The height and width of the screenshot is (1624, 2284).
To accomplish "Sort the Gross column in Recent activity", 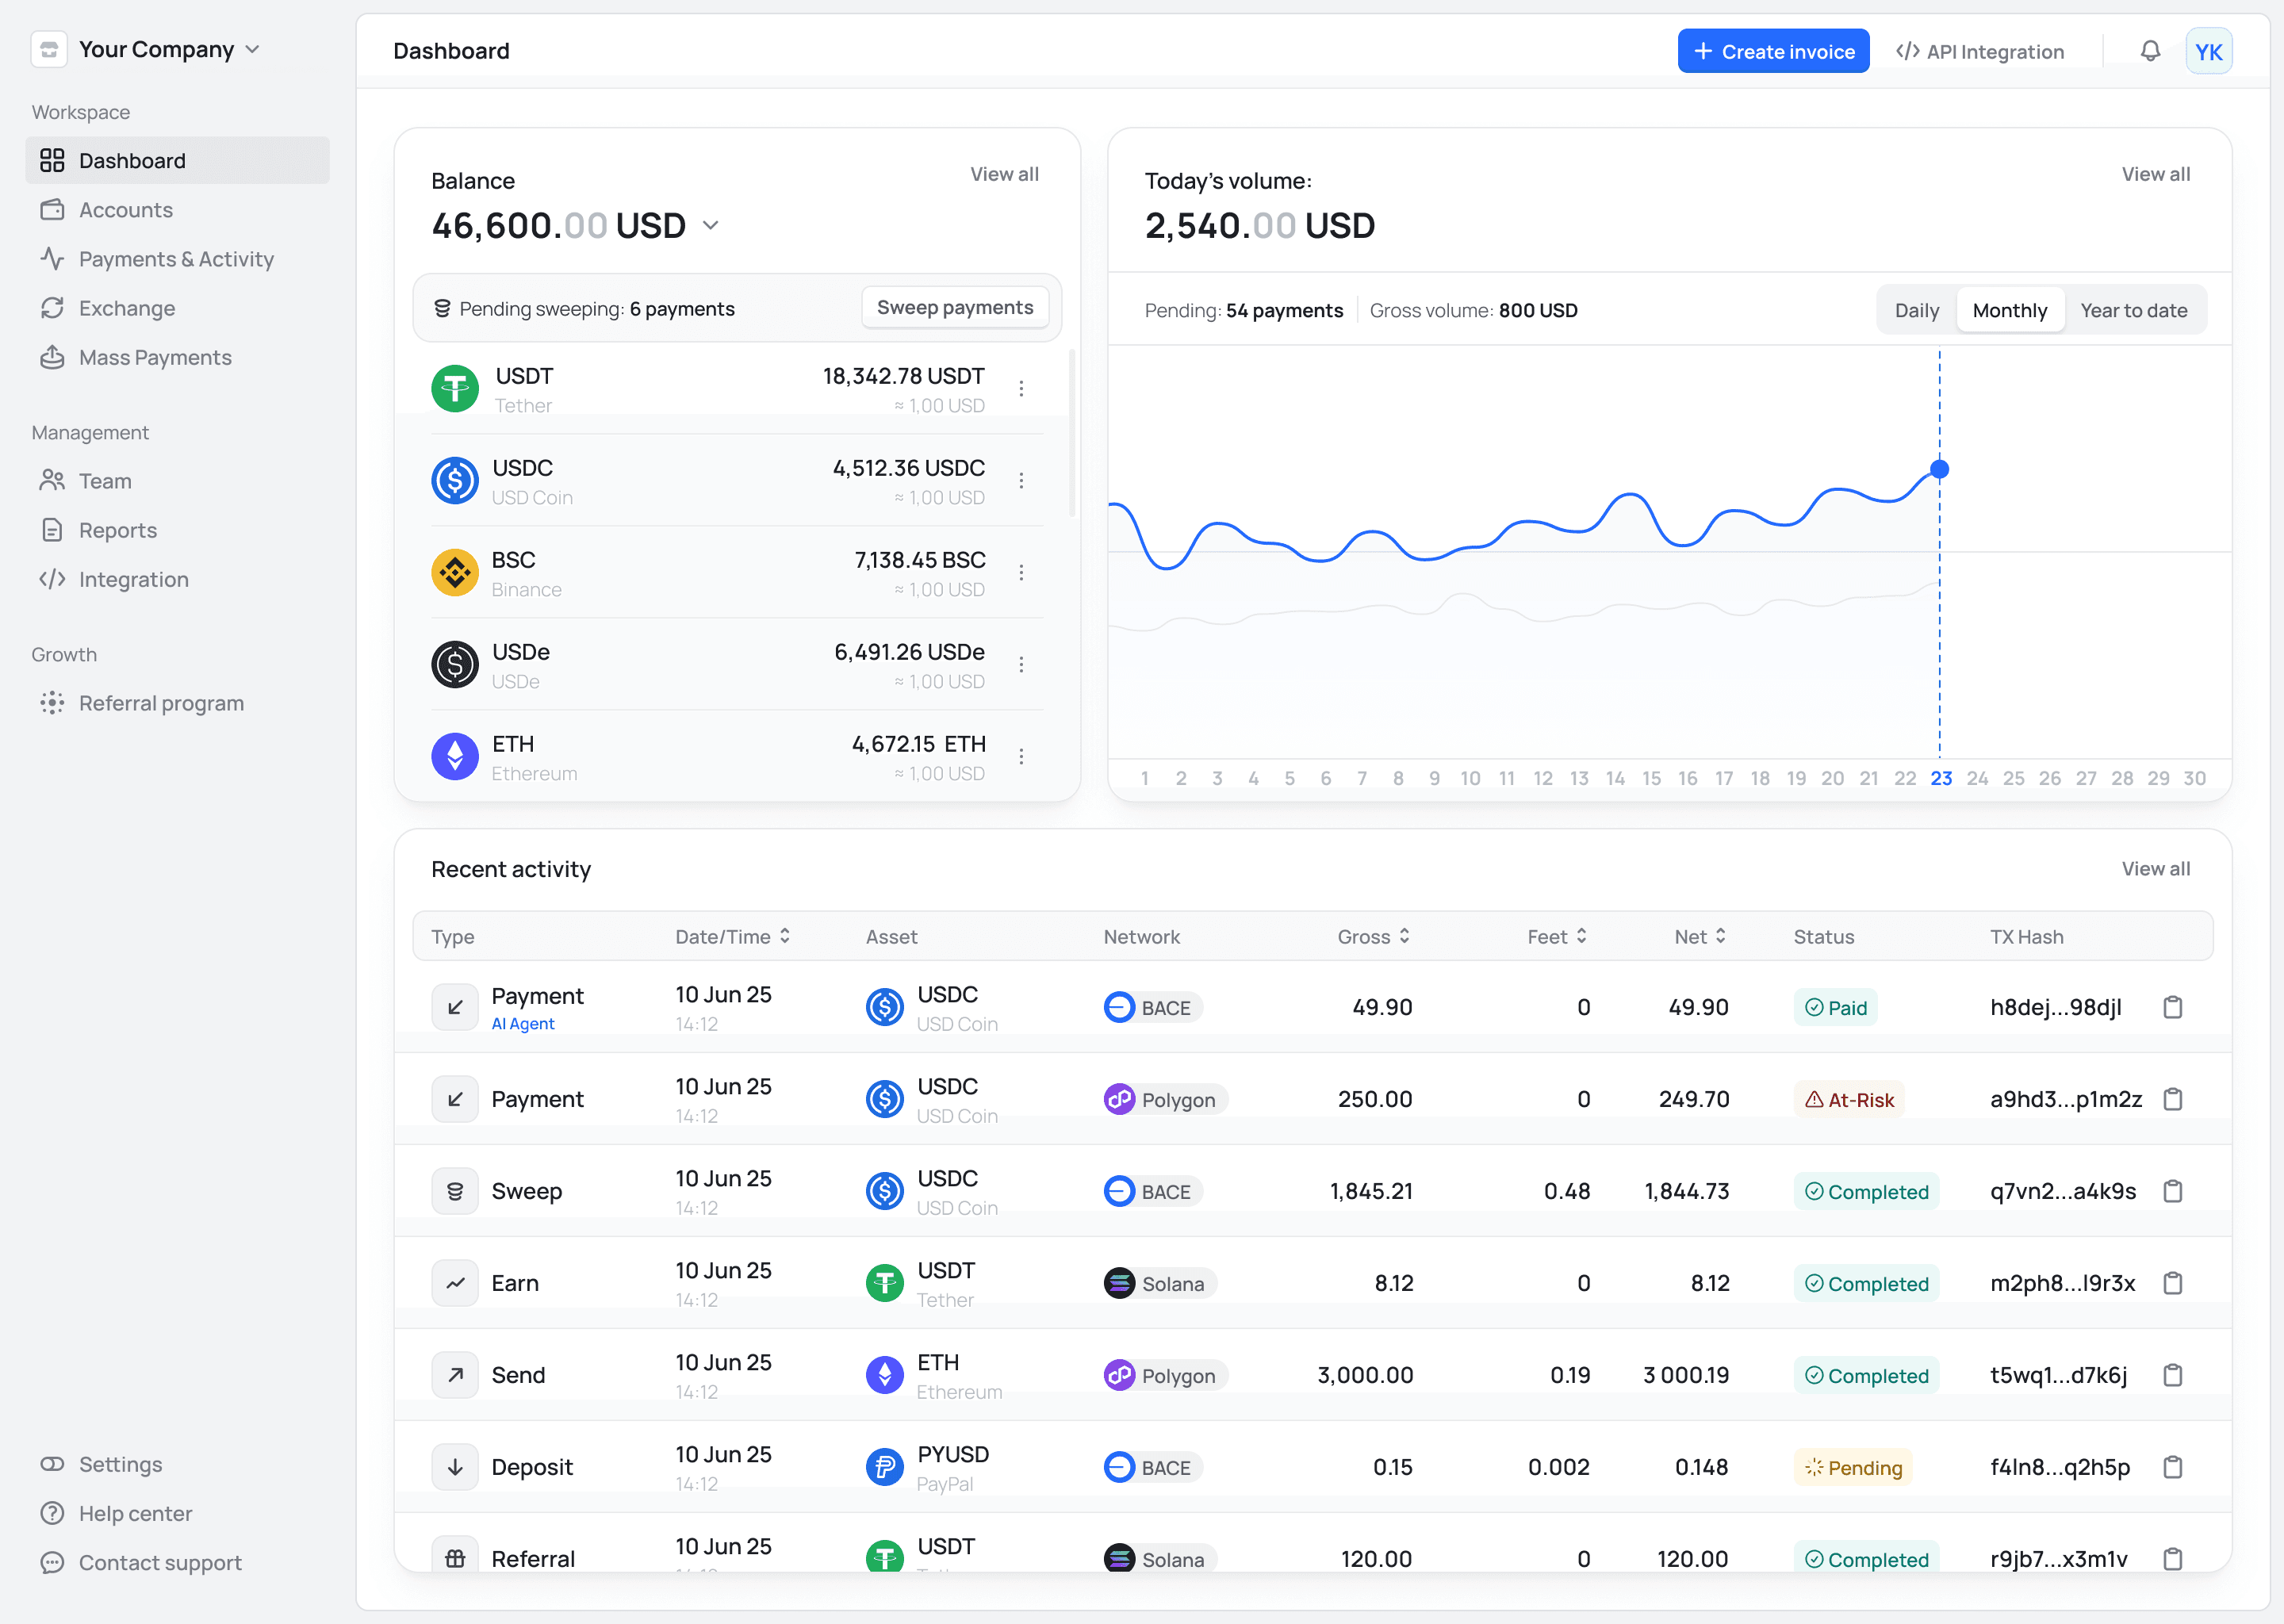I will [1406, 937].
